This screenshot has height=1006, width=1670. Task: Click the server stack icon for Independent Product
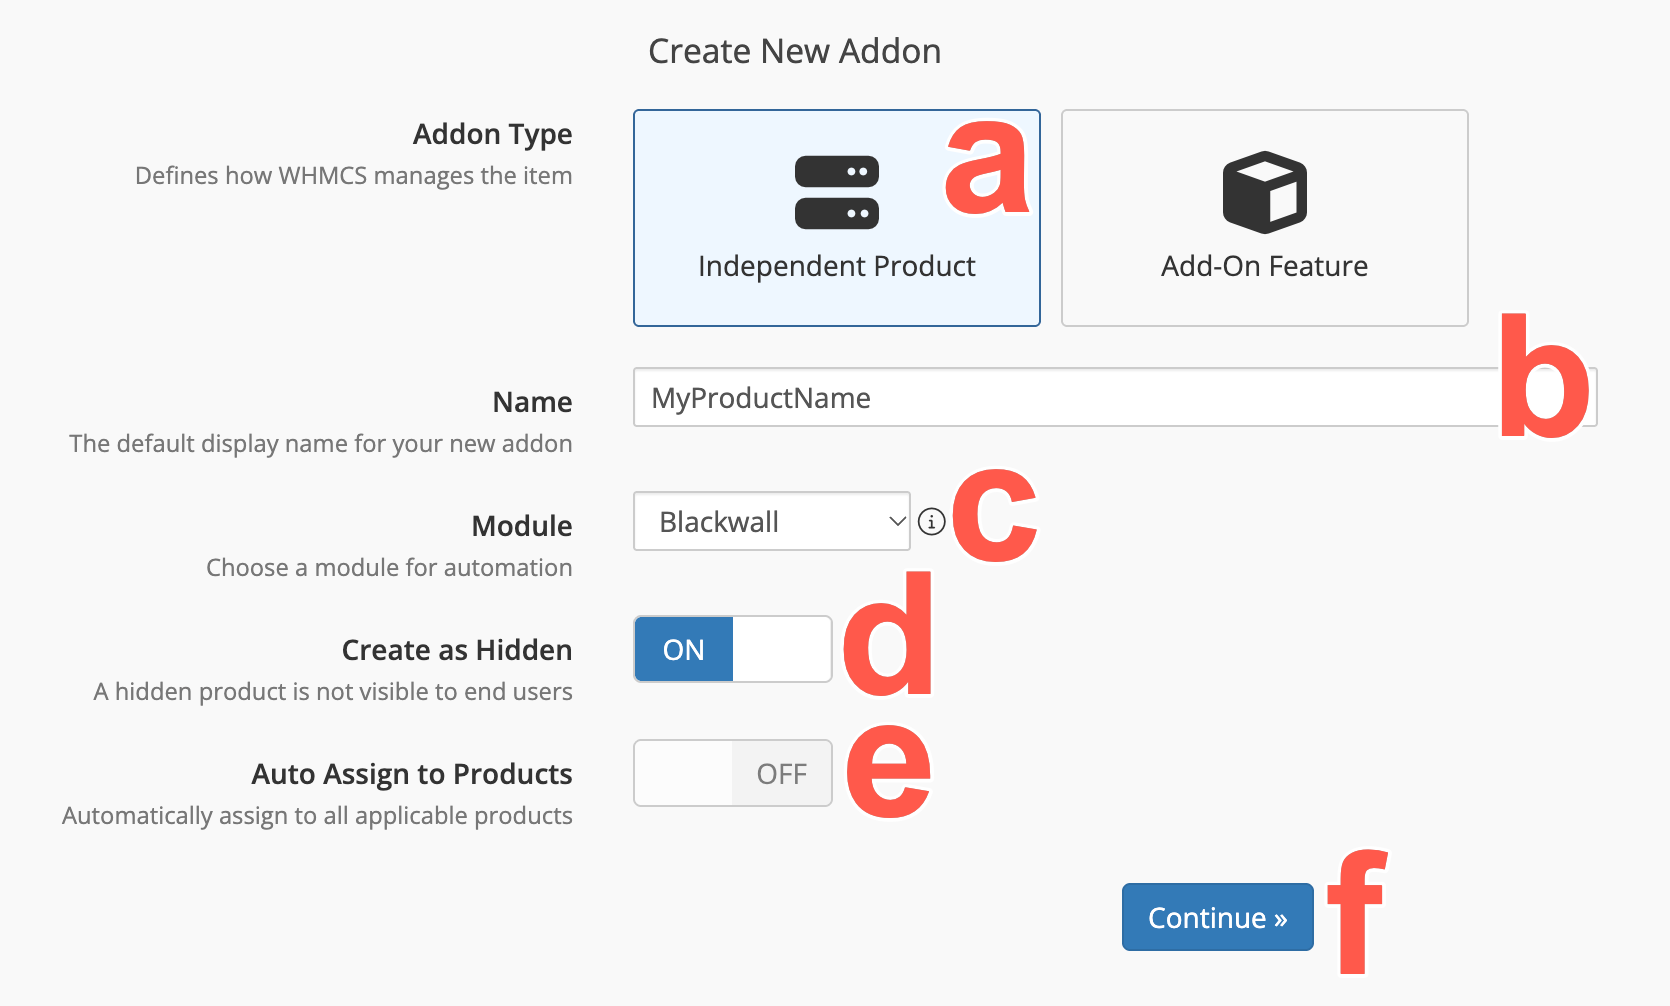tap(837, 192)
